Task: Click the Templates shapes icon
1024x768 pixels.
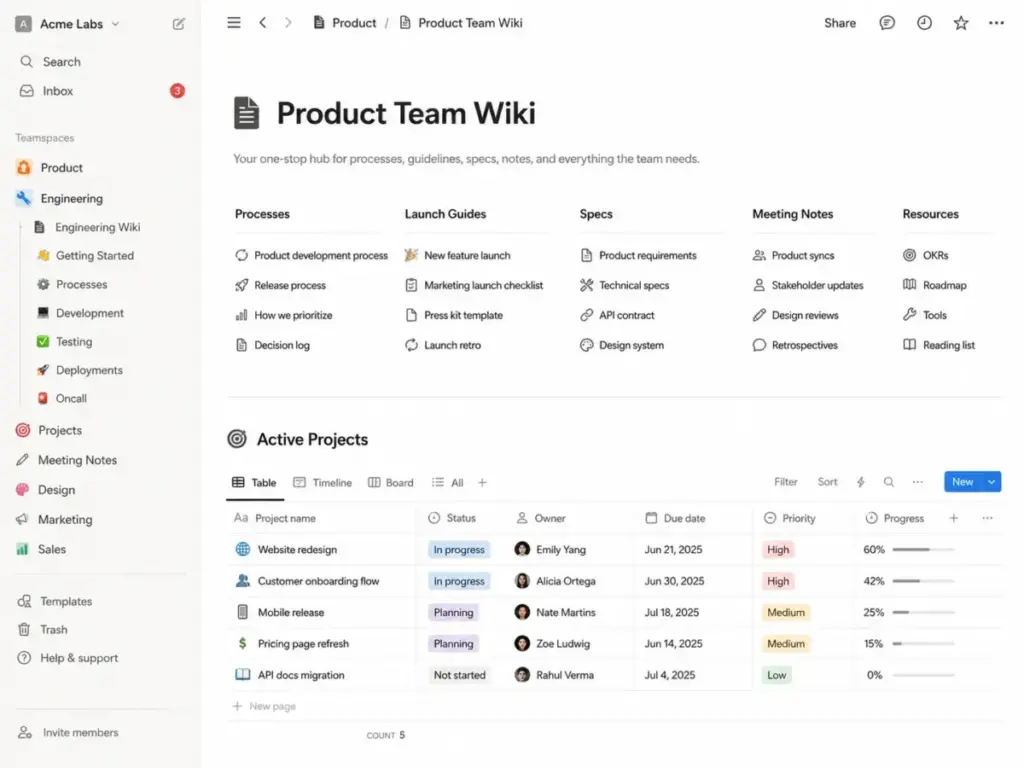Action: coord(24,601)
